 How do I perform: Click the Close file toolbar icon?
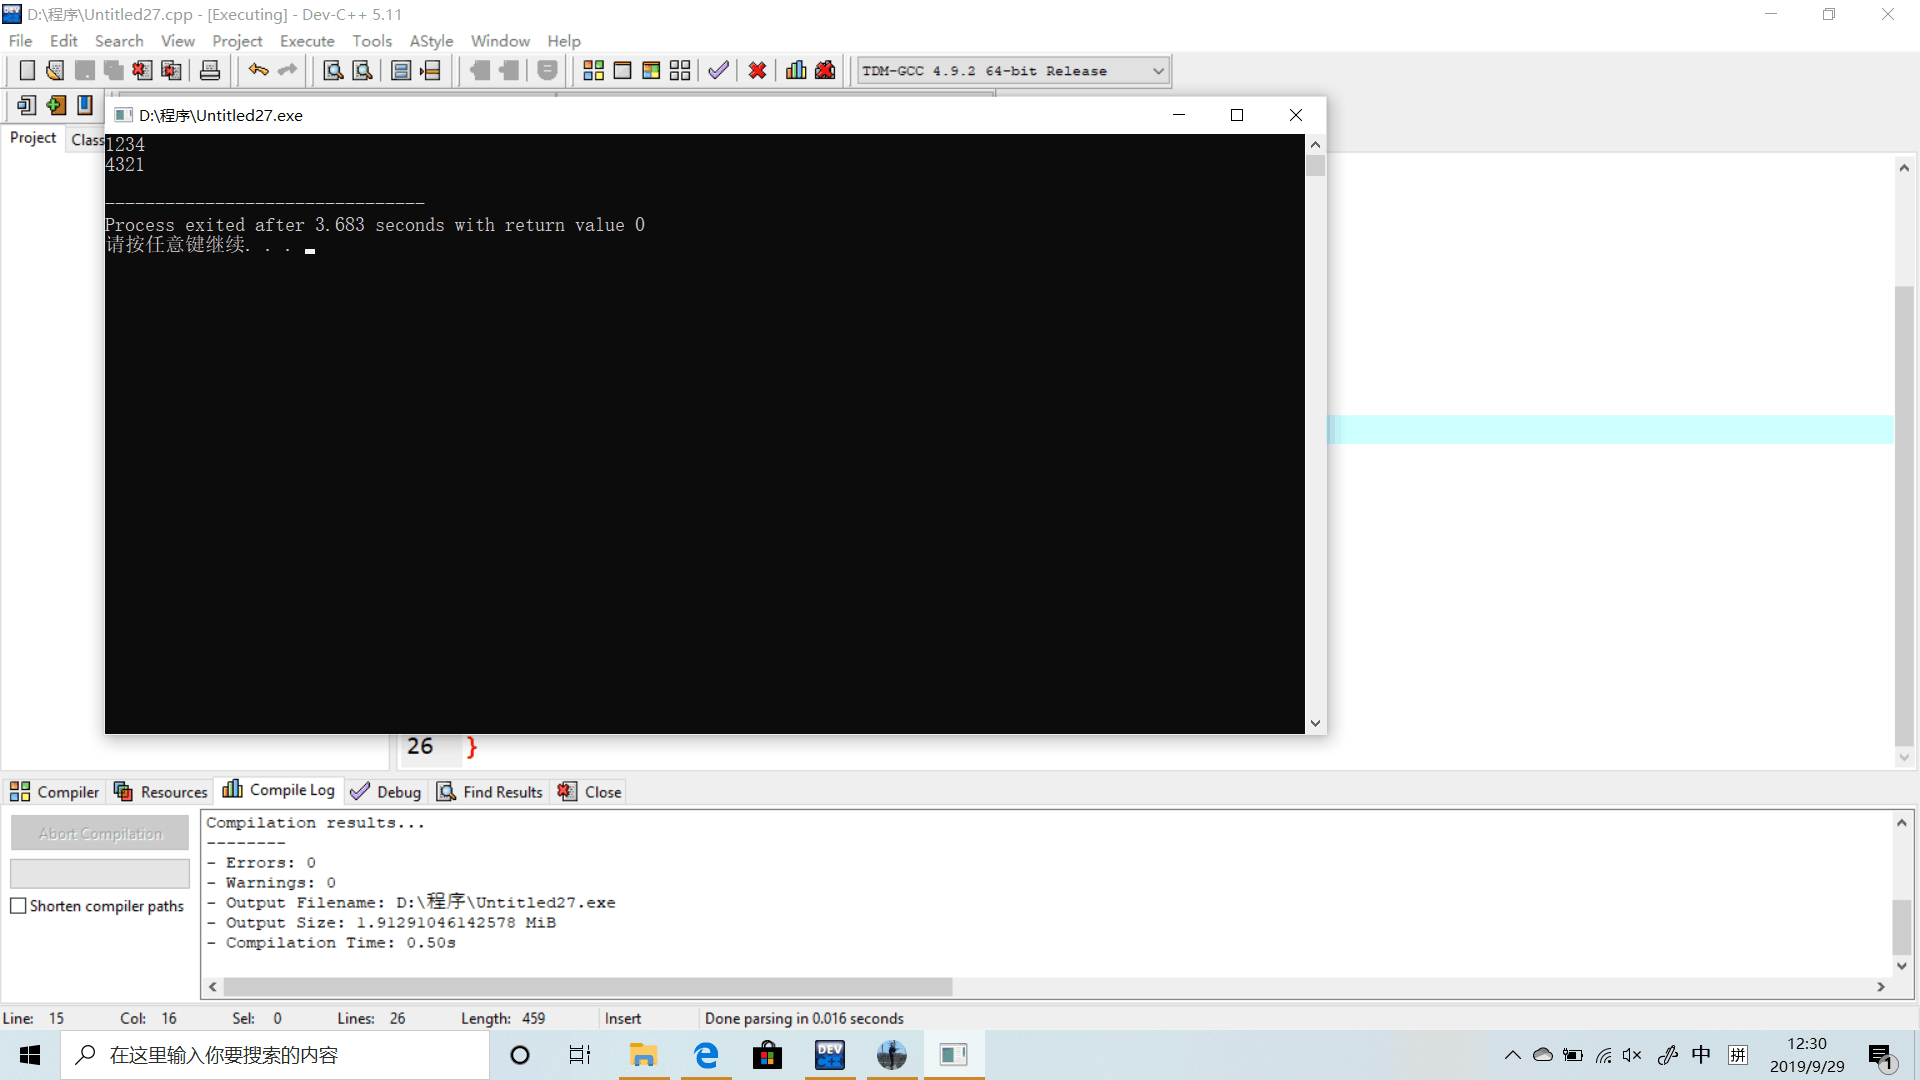pos(142,70)
